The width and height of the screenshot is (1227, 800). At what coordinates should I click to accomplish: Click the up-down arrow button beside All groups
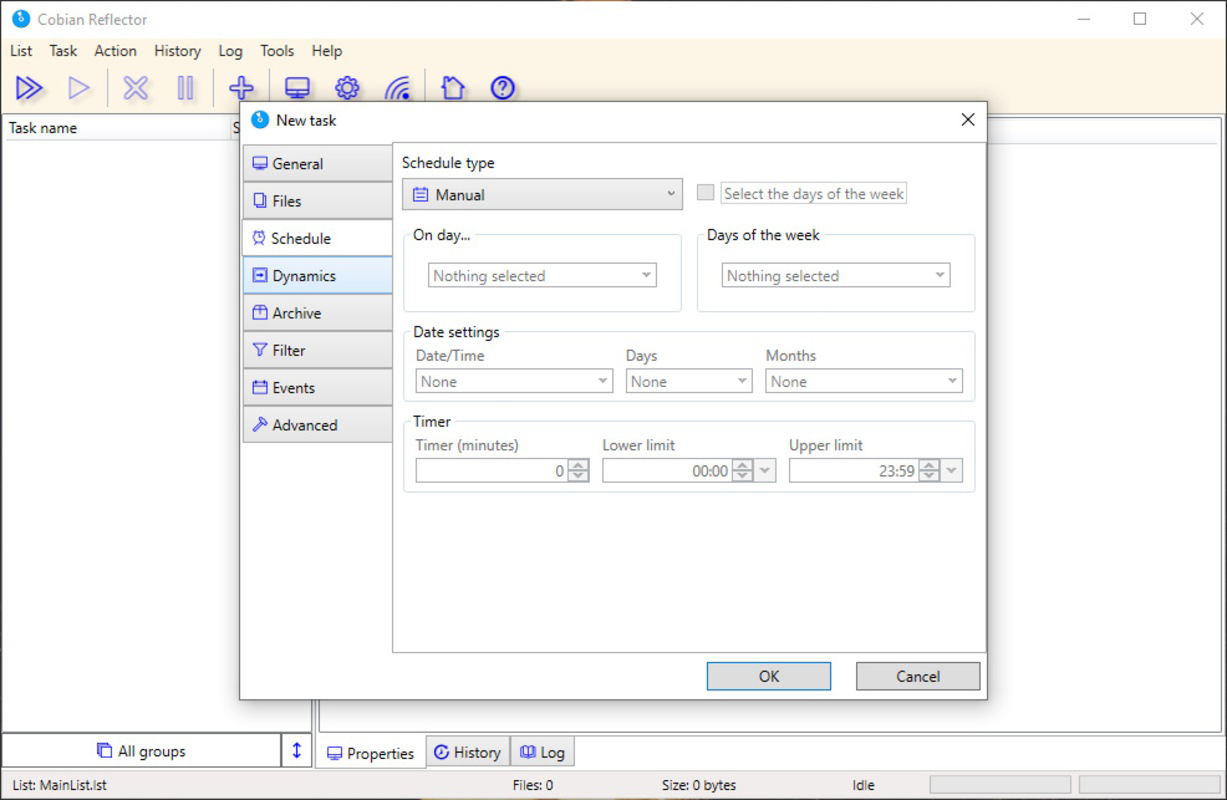tap(296, 751)
